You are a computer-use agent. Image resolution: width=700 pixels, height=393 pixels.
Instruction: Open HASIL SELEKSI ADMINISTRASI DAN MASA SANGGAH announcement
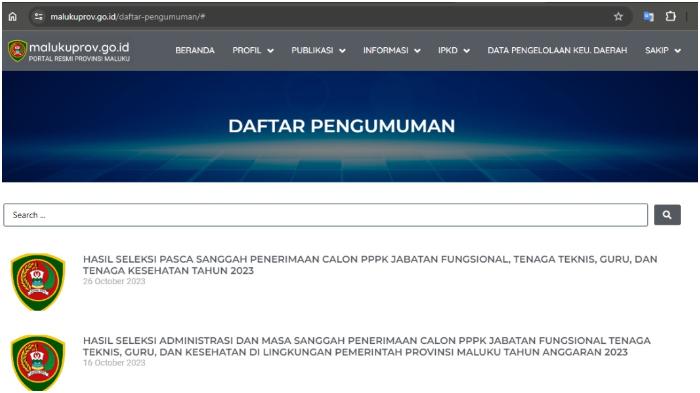[367, 346]
